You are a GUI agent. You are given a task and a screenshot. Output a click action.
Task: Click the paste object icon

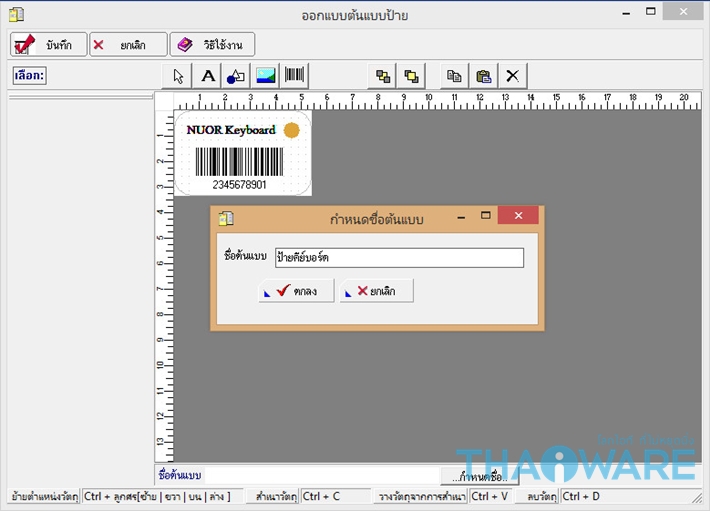coord(484,76)
